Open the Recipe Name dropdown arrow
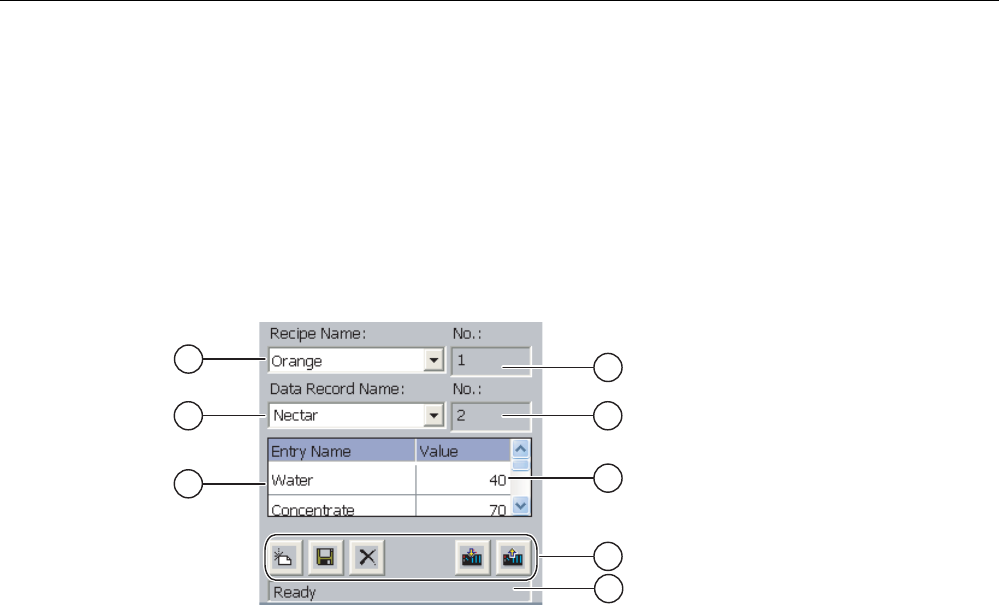 (434, 360)
